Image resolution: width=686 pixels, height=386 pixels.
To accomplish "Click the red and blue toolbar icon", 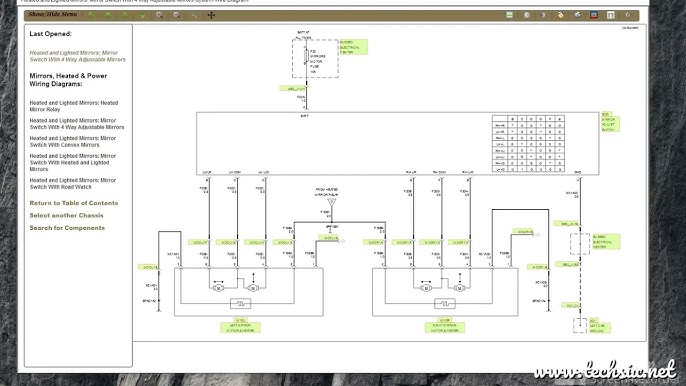I will [x=594, y=15].
